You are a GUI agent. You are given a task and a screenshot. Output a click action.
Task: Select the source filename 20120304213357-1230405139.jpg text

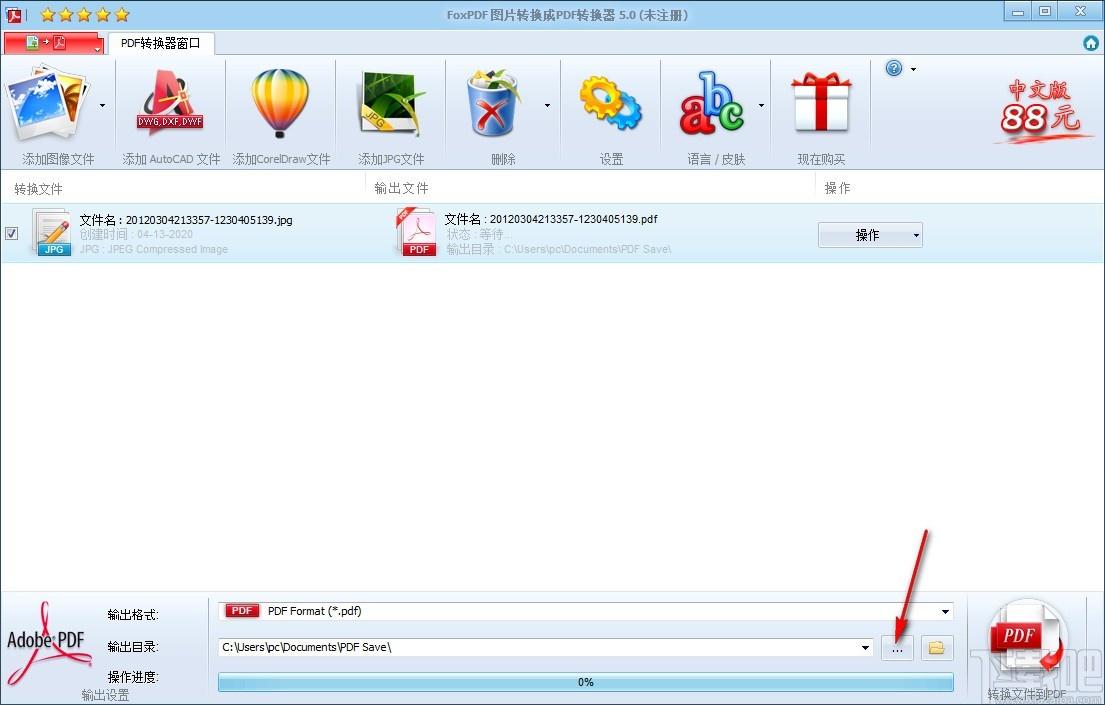(x=209, y=220)
